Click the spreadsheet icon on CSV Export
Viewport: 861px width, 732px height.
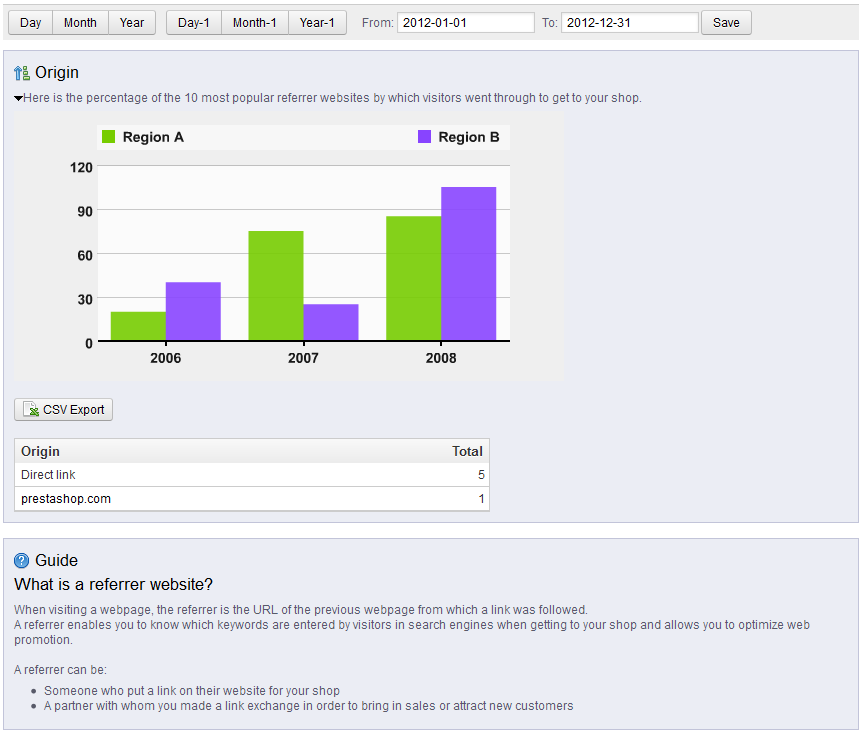tap(31, 410)
